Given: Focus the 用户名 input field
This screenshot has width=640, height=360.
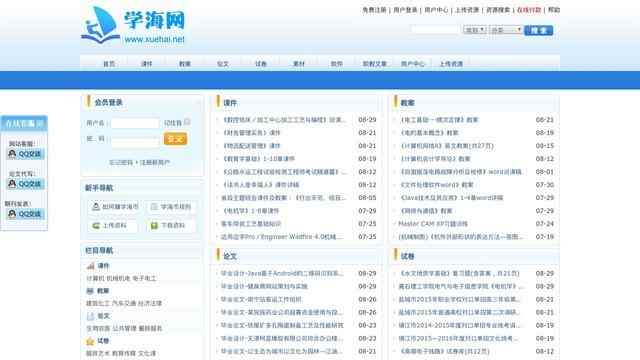Looking at the screenshot, I should (135, 123).
